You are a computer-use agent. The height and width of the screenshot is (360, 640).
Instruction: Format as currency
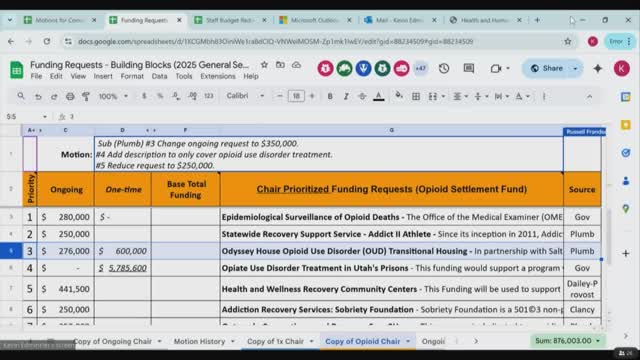[x=144, y=96]
